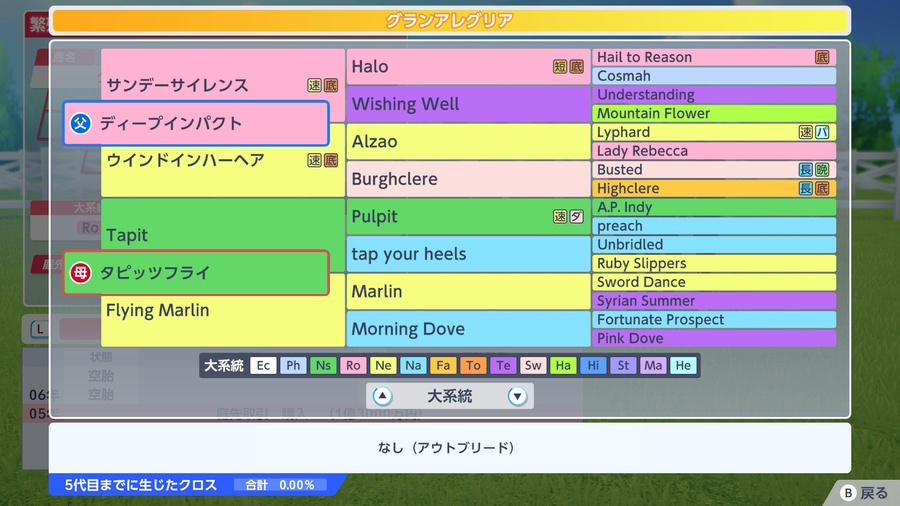Click the 短 icon on Halo
Screen dimensions: 900x506
[x=560, y=67]
